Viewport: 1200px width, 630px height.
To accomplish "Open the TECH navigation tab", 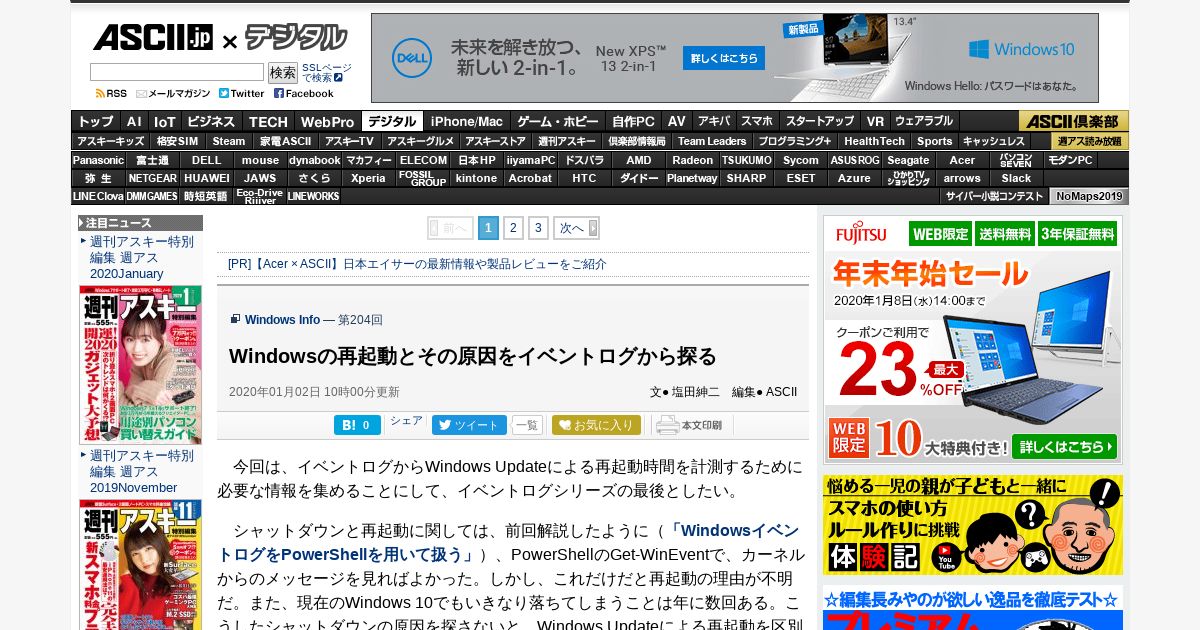I will pyautogui.click(x=268, y=121).
